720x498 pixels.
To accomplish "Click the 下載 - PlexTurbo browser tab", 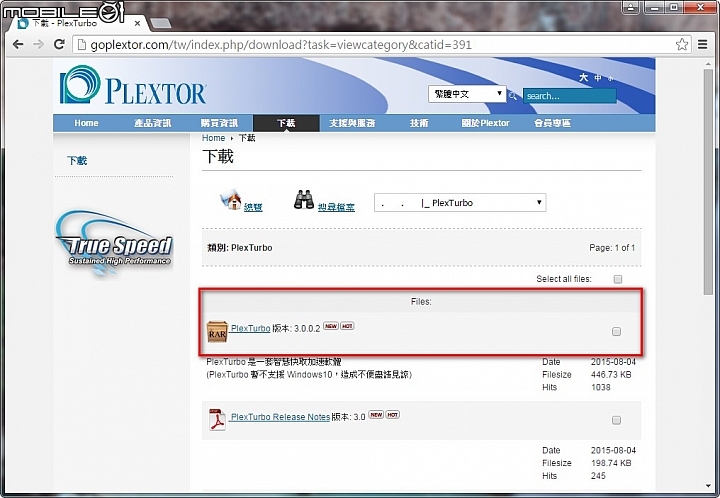I will tap(76, 23).
